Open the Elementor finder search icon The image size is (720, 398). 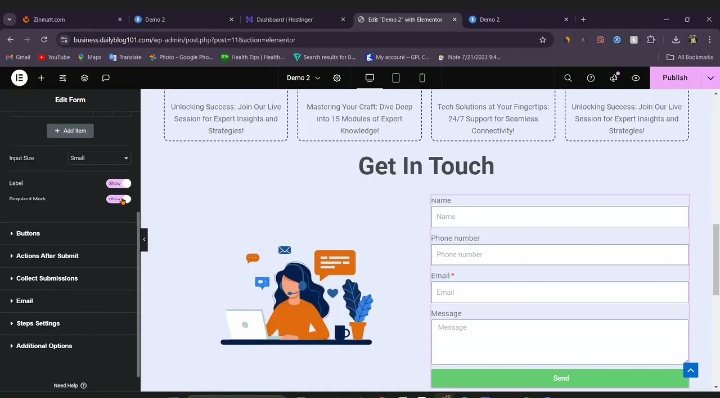568,78
